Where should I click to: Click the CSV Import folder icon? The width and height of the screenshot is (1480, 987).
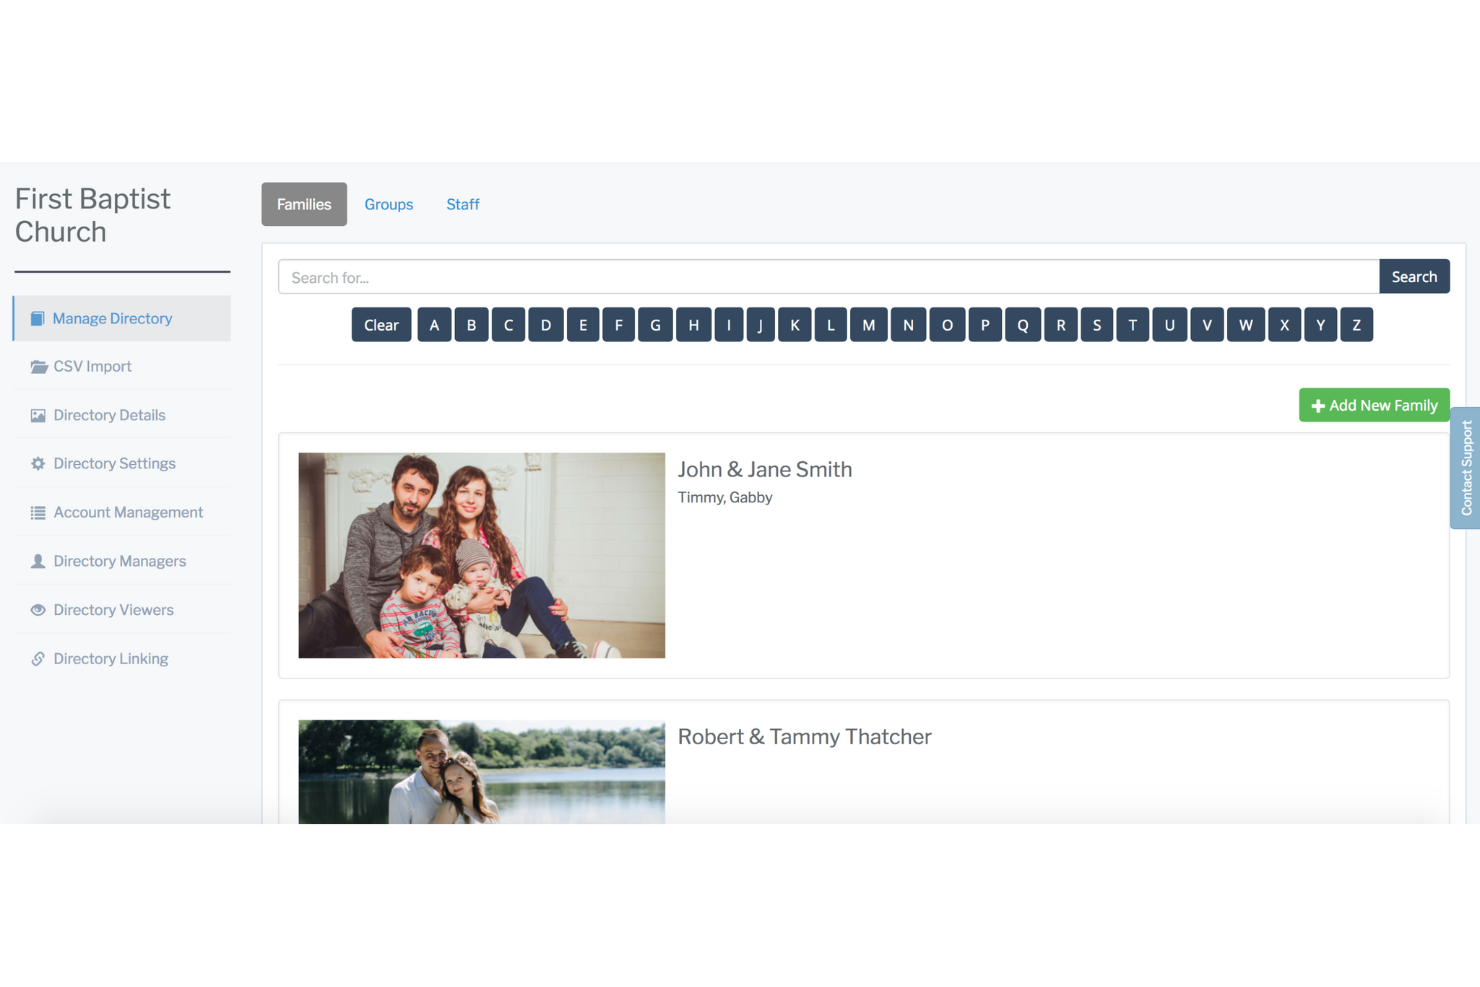pos(39,367)
